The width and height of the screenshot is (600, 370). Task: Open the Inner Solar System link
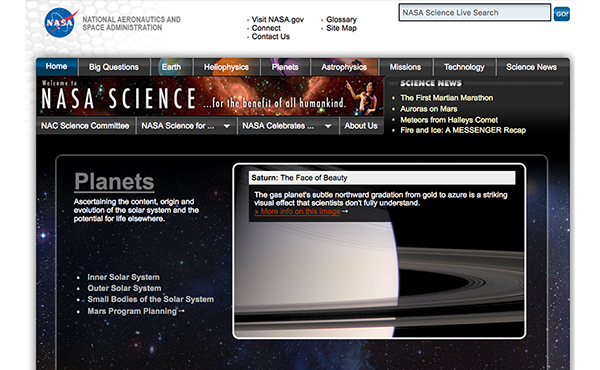coord(123,277)
